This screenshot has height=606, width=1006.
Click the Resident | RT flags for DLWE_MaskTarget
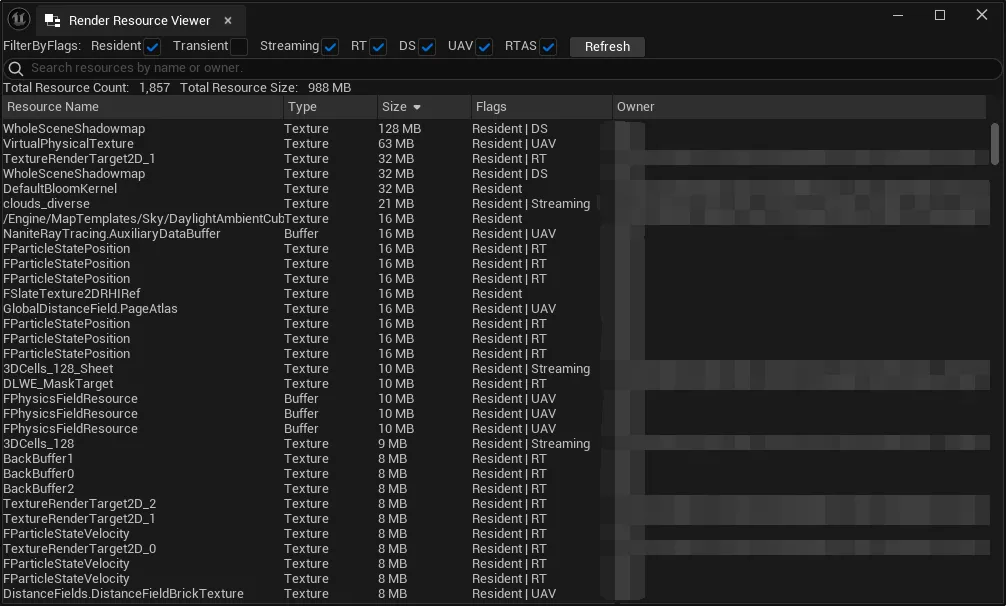(509, 383)
